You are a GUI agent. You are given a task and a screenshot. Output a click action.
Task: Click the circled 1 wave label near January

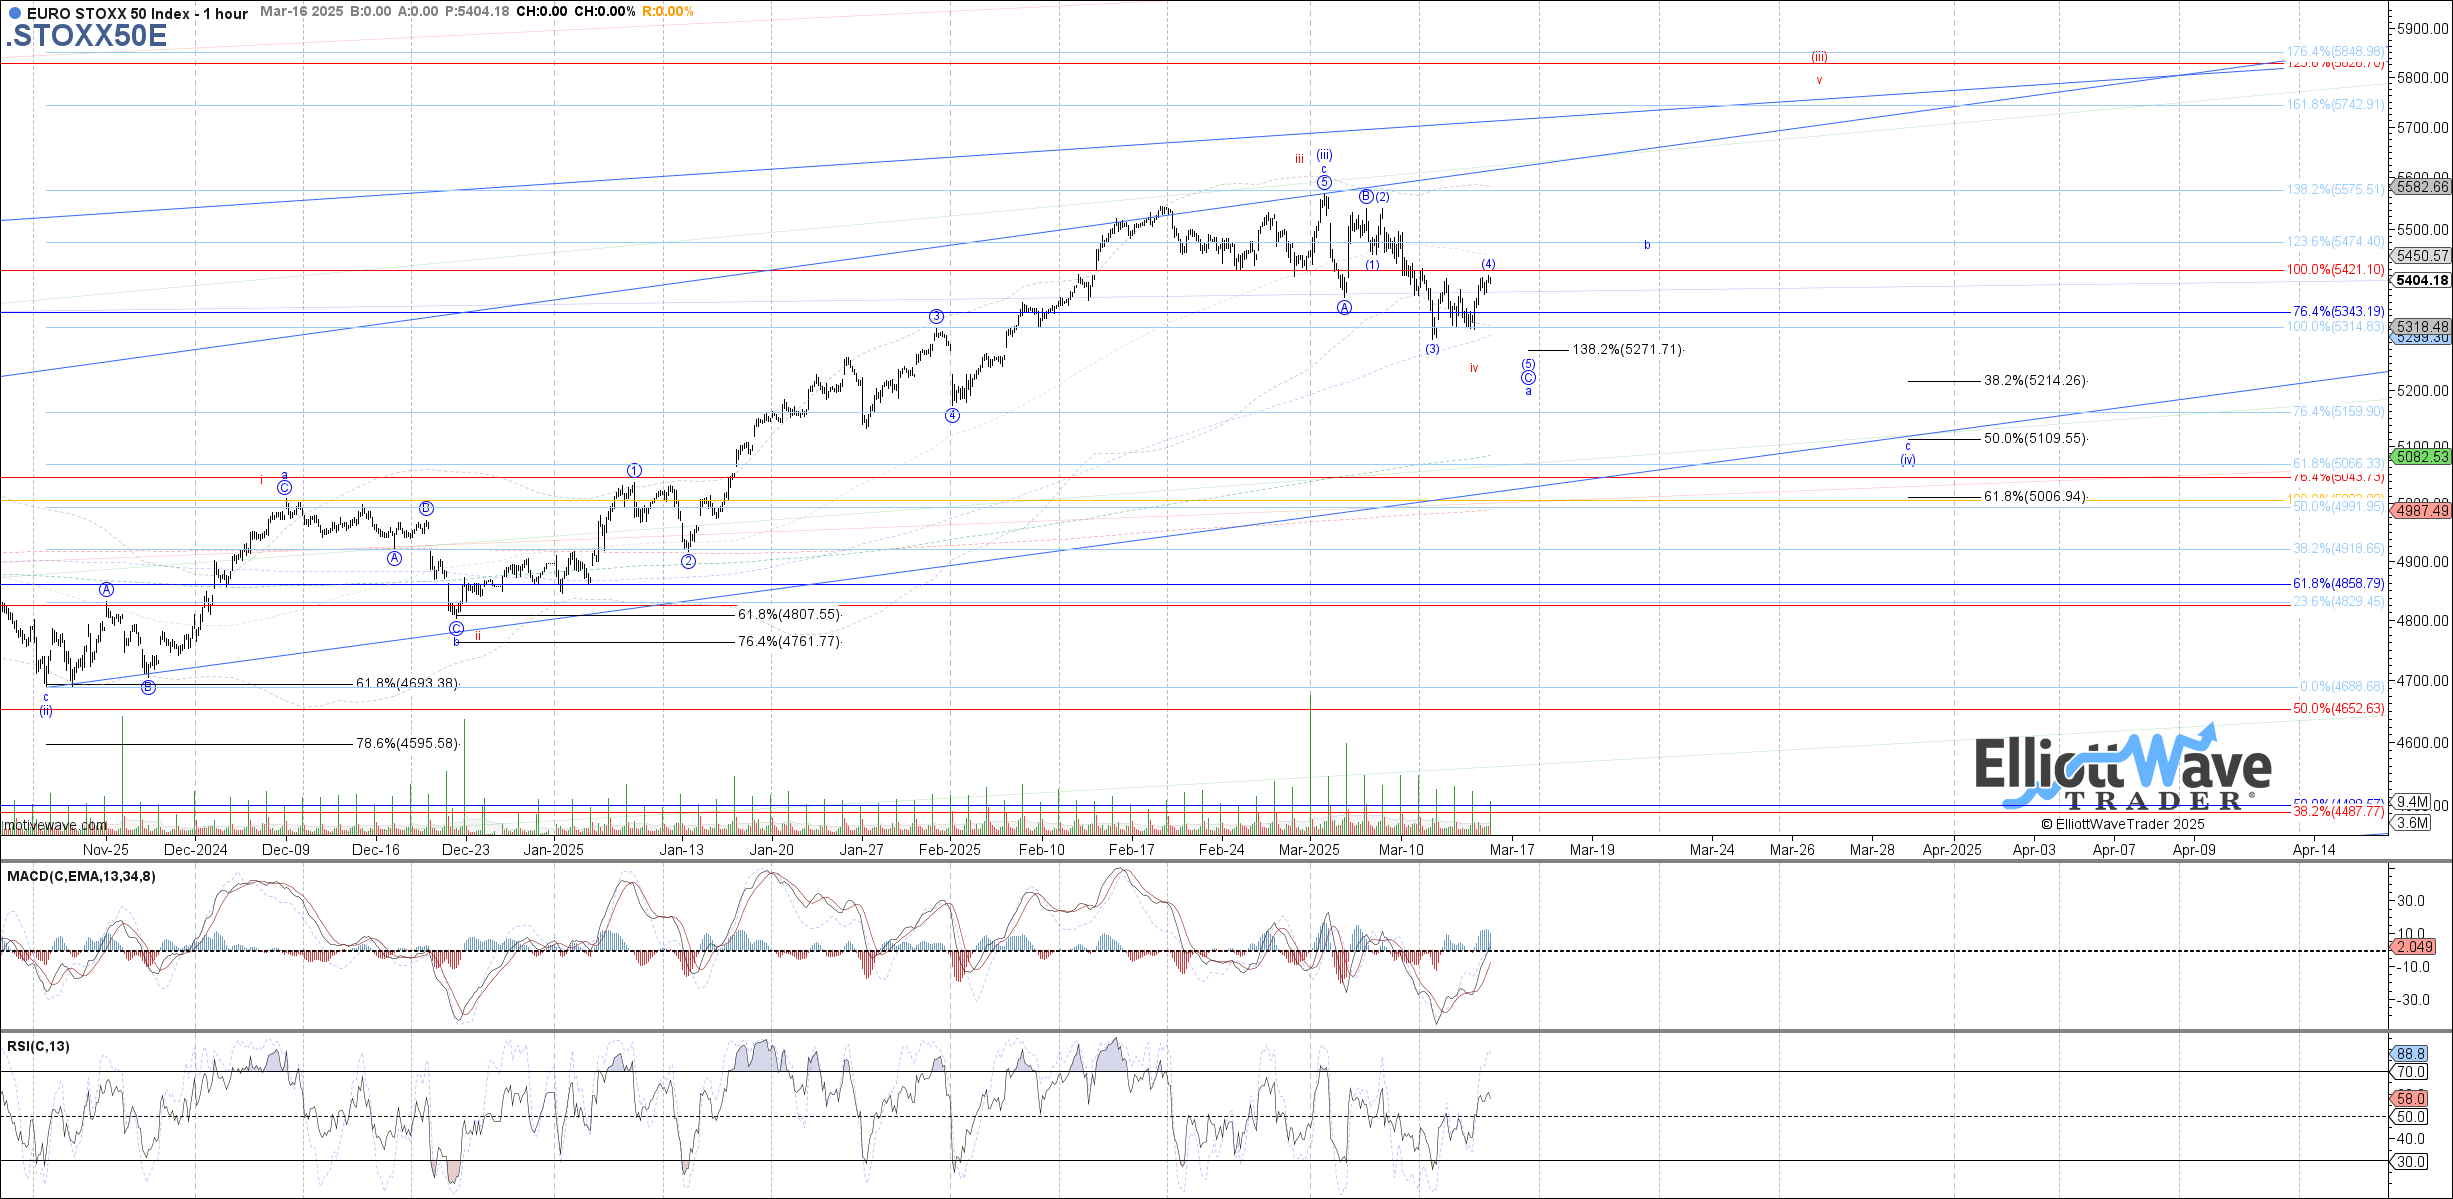(x=634, y=470)
